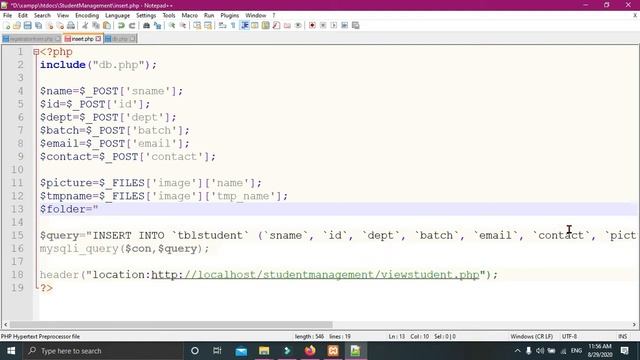640x360 pixels.
Task: Click the horizontal scrollbar right arrow
Action: [634, 324]
